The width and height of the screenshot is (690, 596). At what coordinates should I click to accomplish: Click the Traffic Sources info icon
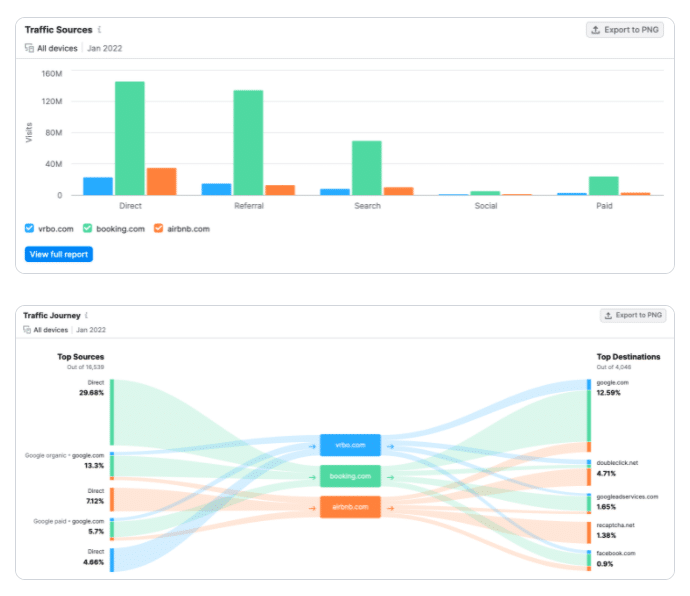click(99, 29)
